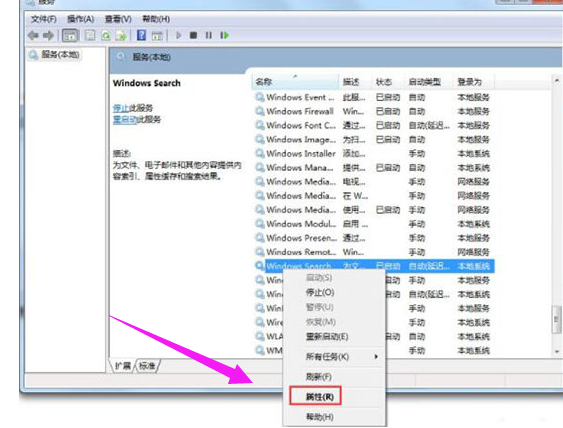563x428 pixels.
Task: Open the 文件(F) menu
Action: click(43, 19)
